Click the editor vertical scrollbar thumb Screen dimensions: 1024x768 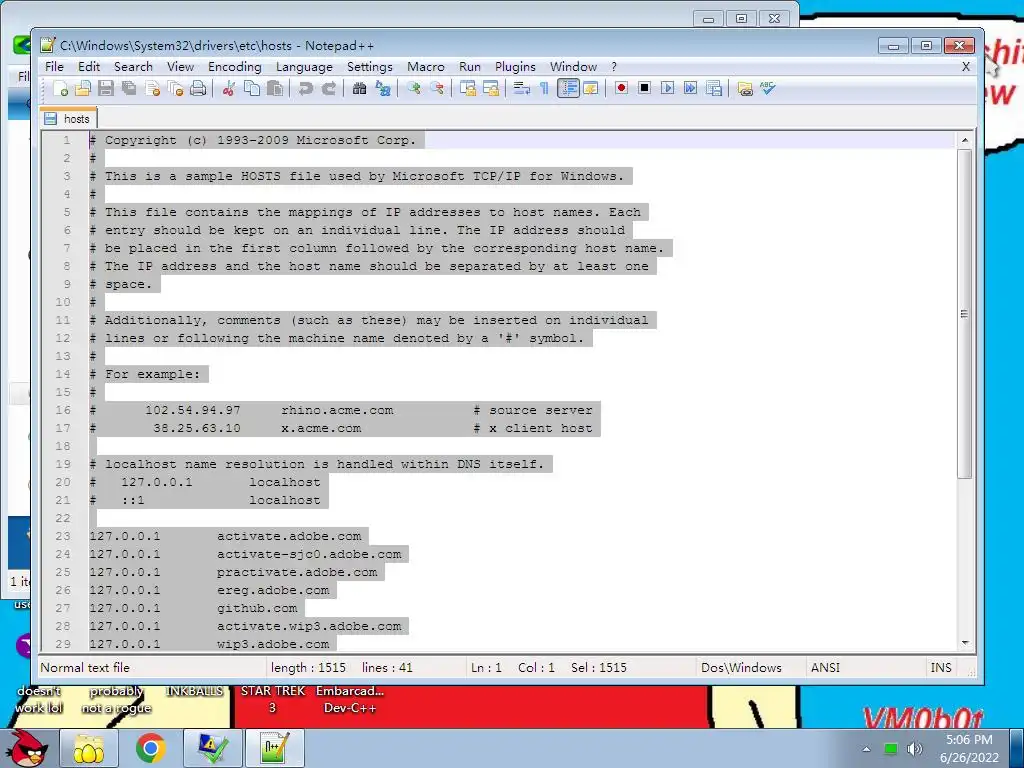click(965, 313)
